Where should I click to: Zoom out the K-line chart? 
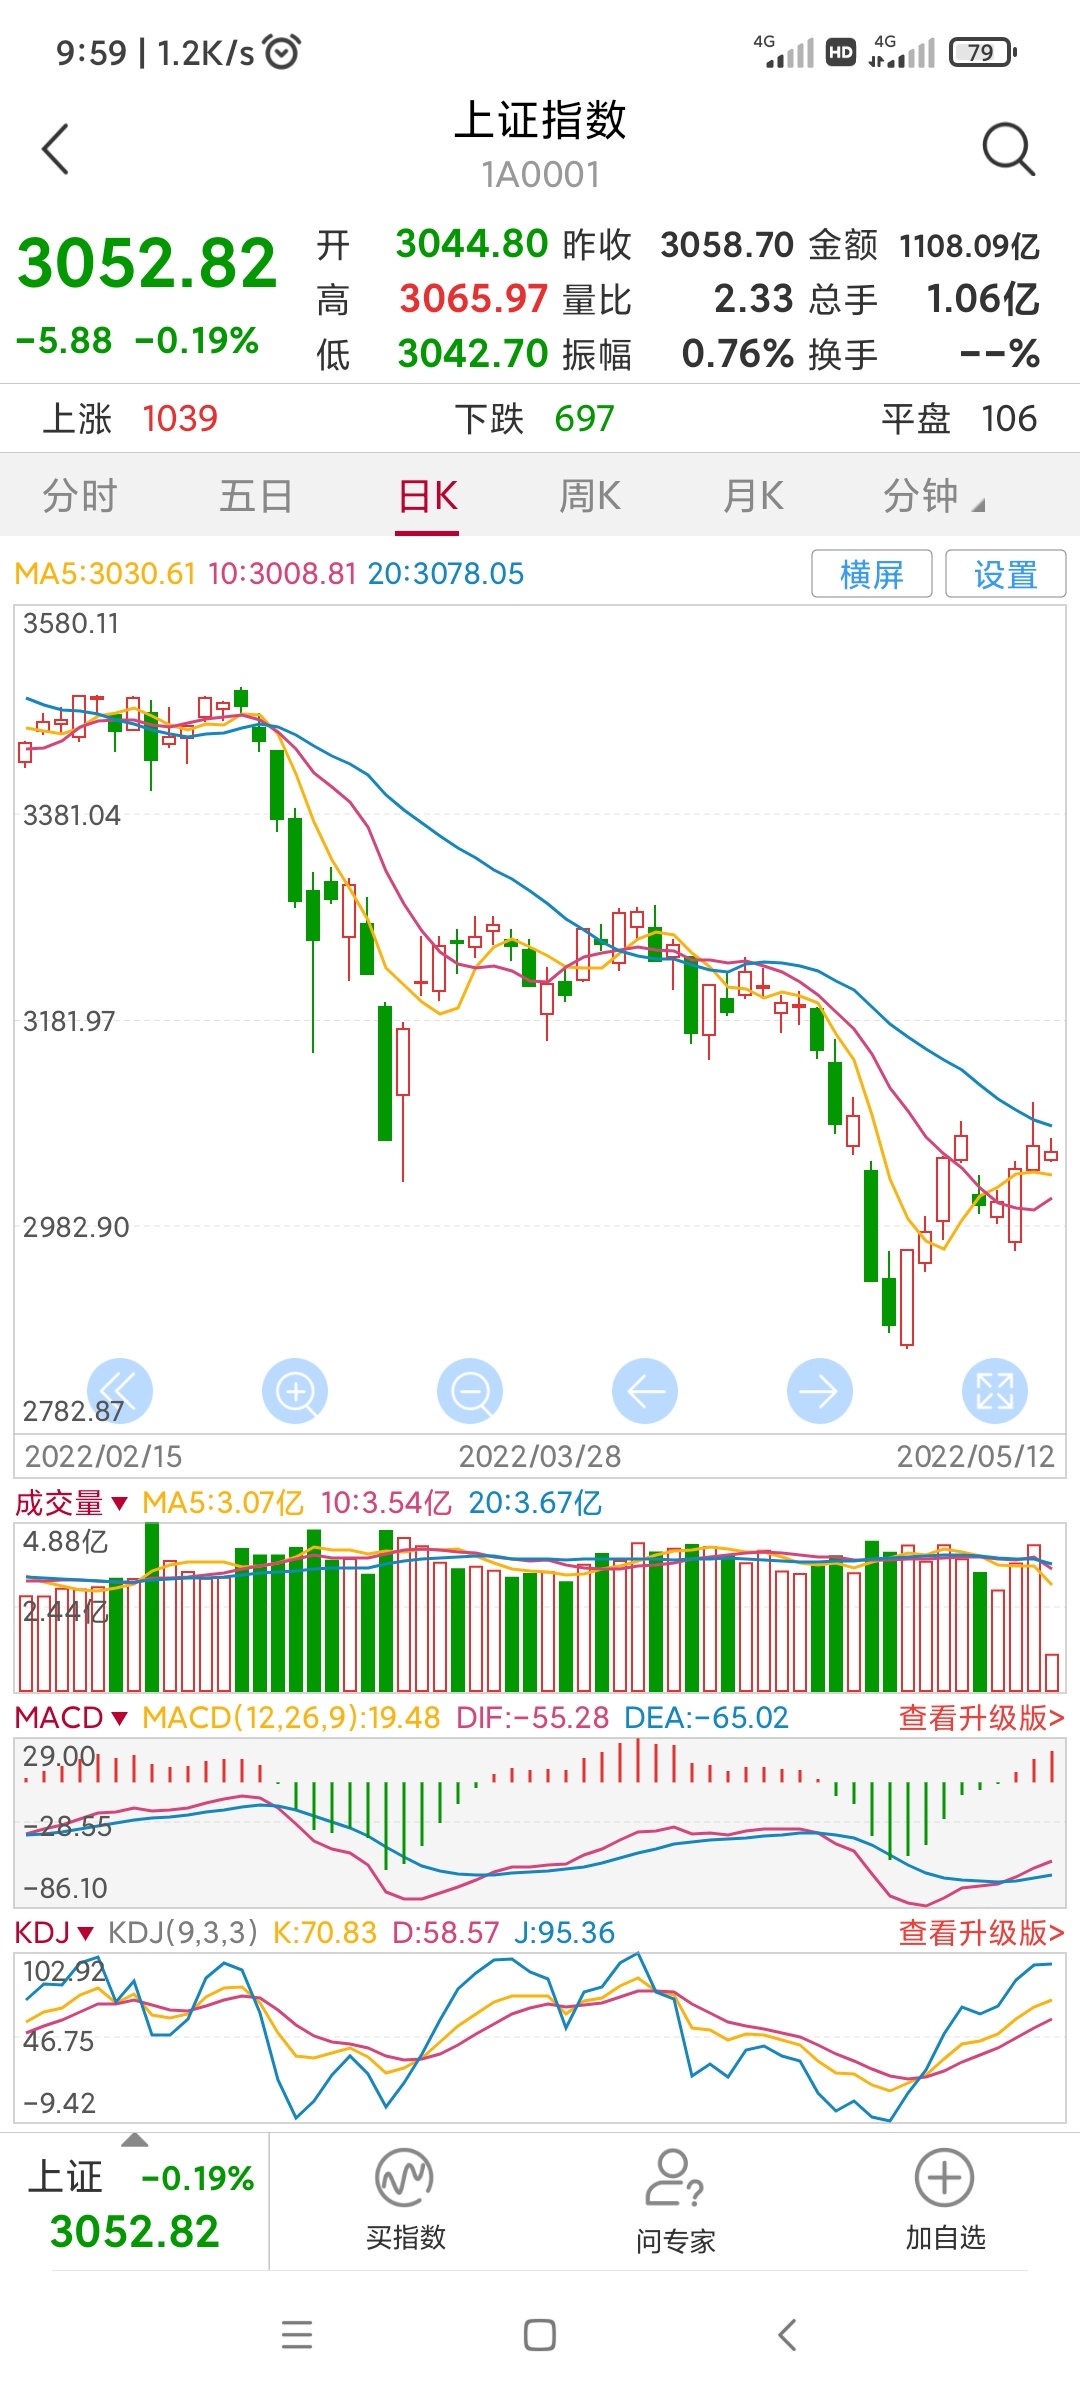coord(470,1390)
